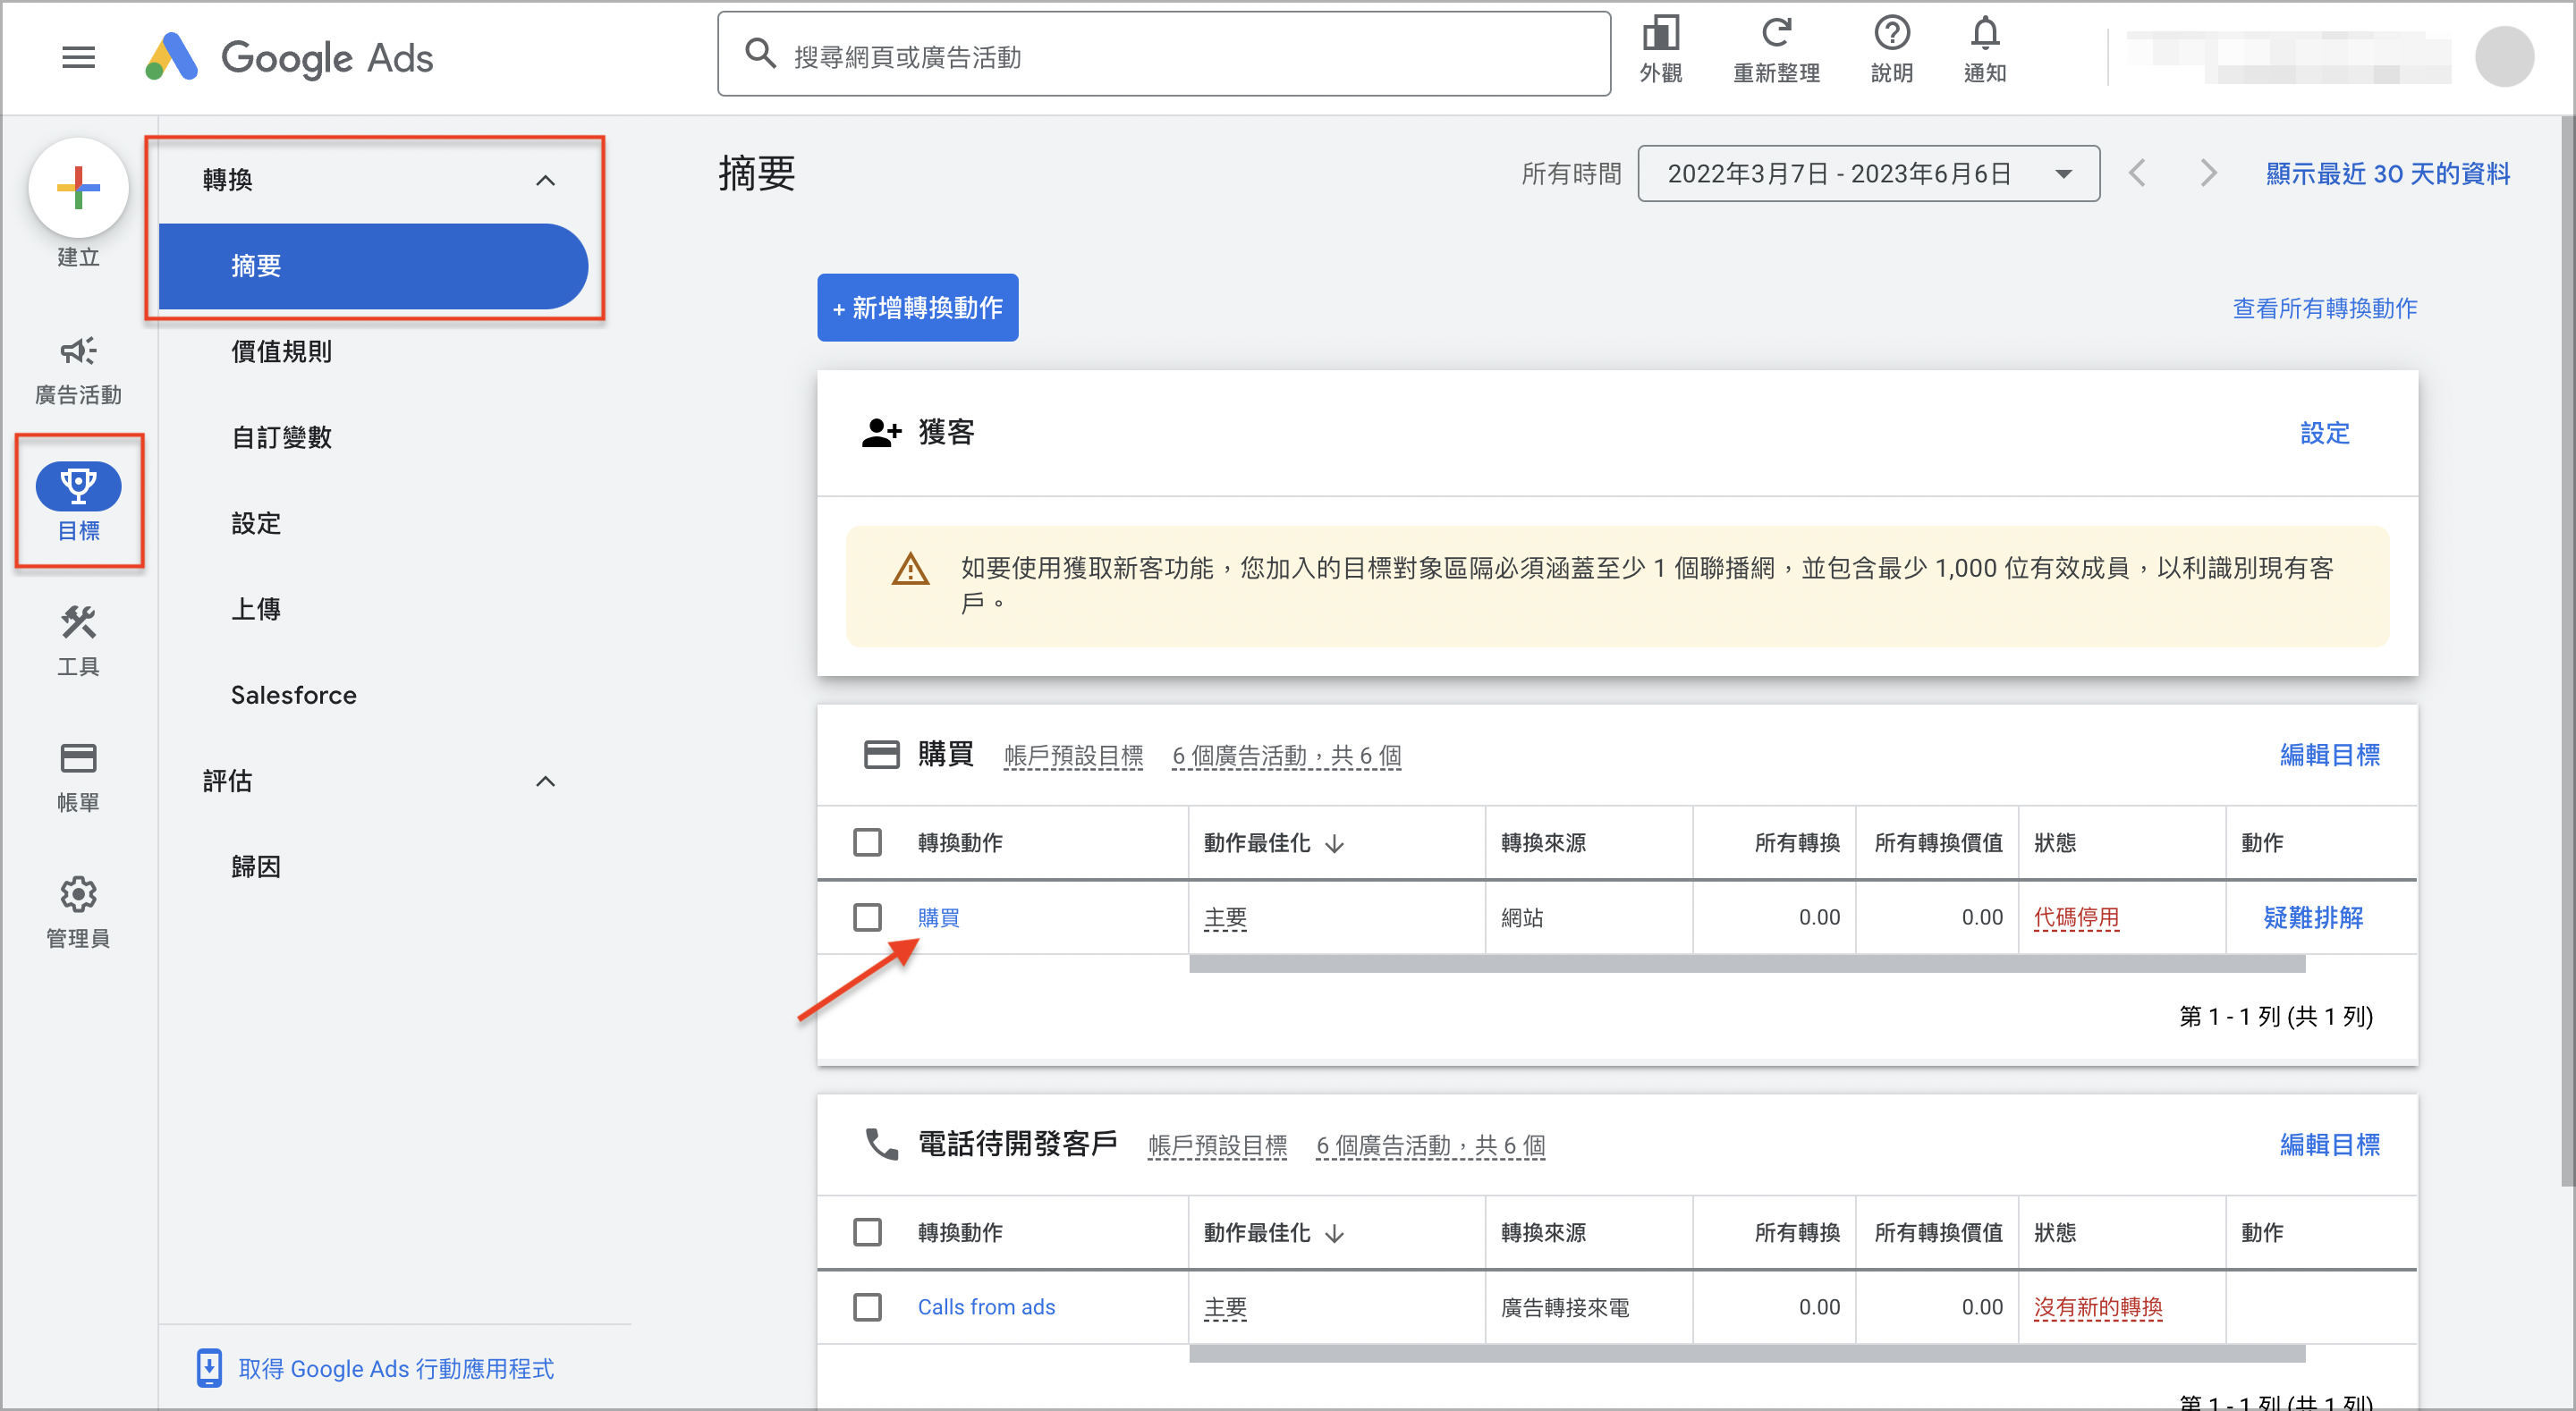Image resolution: width=2576 pixels, height=1411 pixels.
Task: Click 顯示最近 30 天的資料 link
Action: [2388, 173]
